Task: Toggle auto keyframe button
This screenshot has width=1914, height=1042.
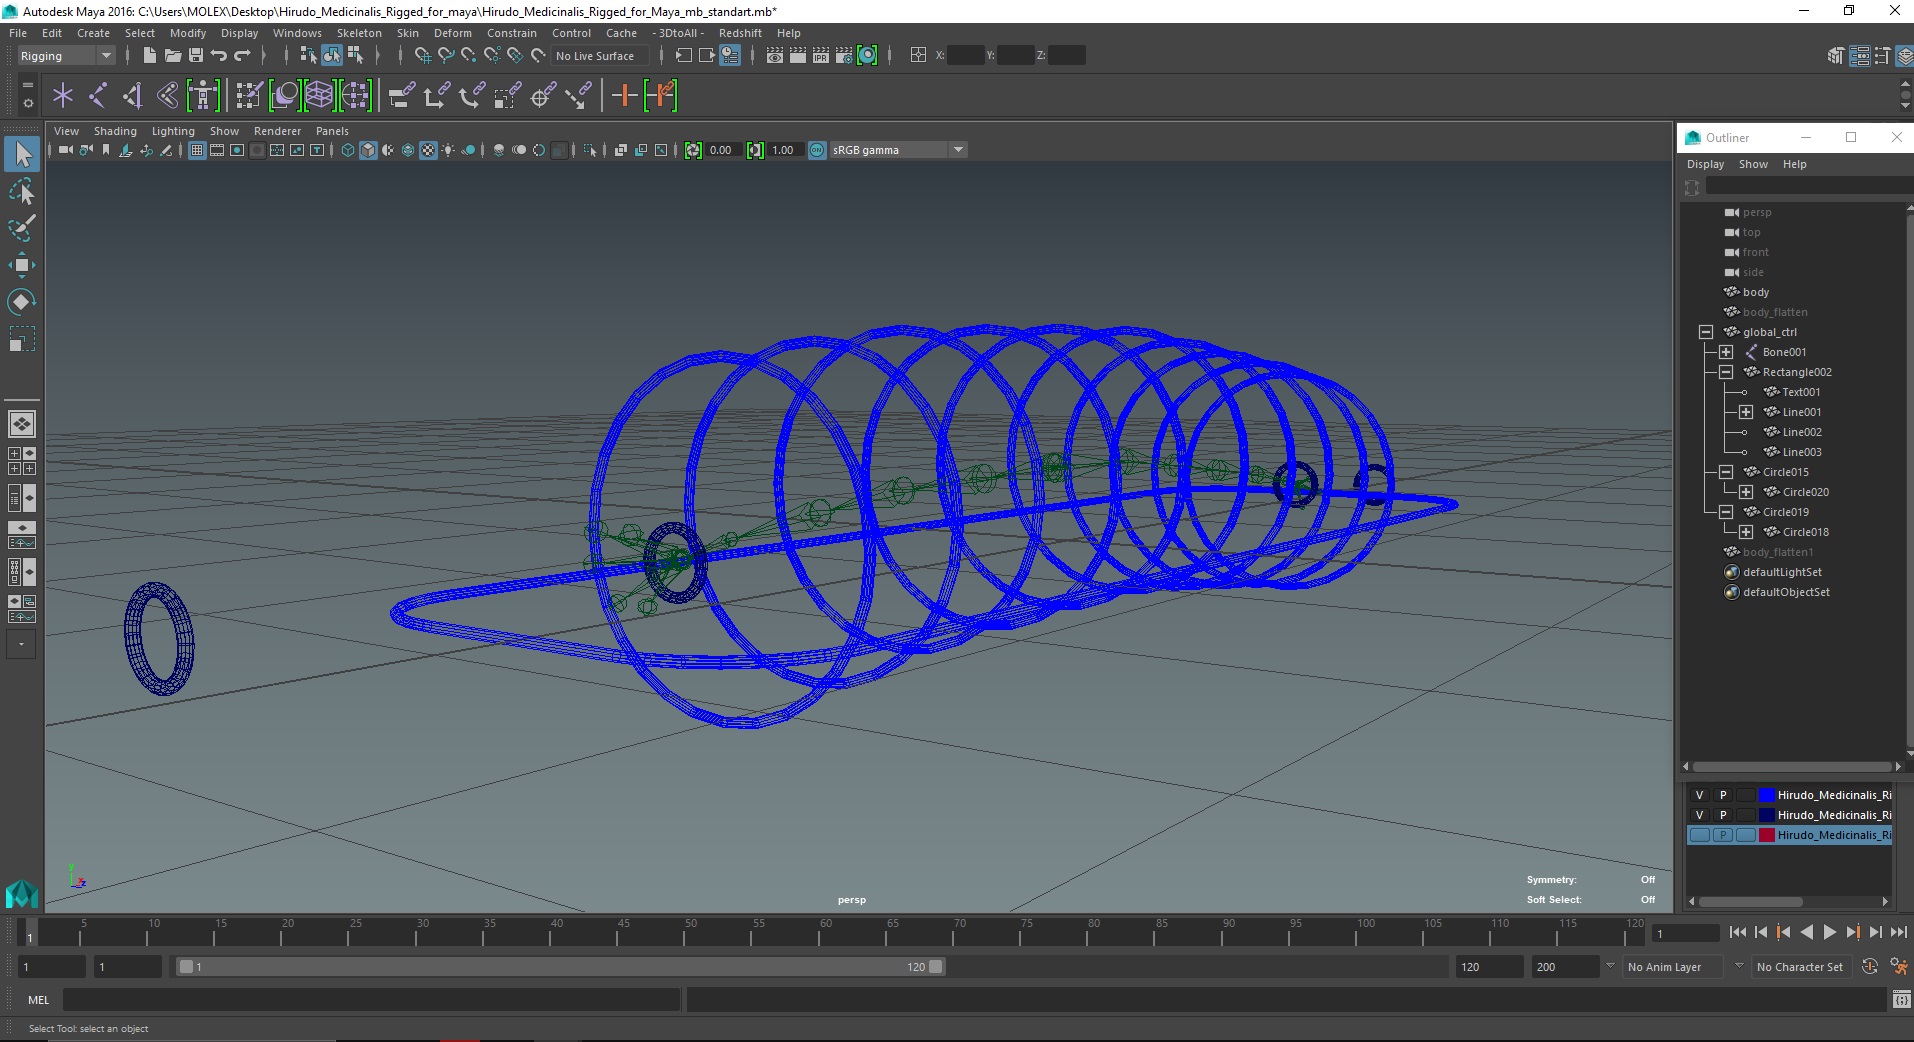Action: (x=1870, y=967)
